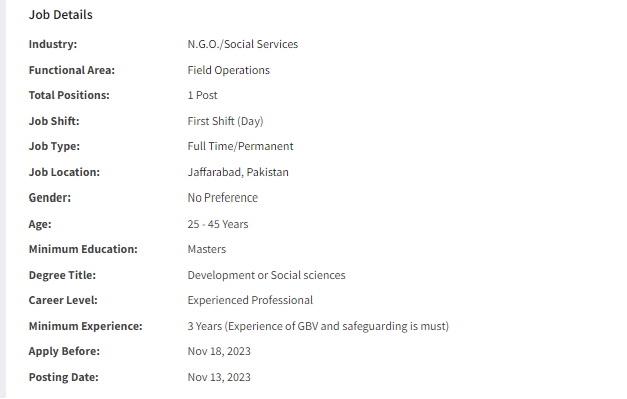Click Development or Social sciences degree title
627x399 pixels.
(x=266, y=275)
